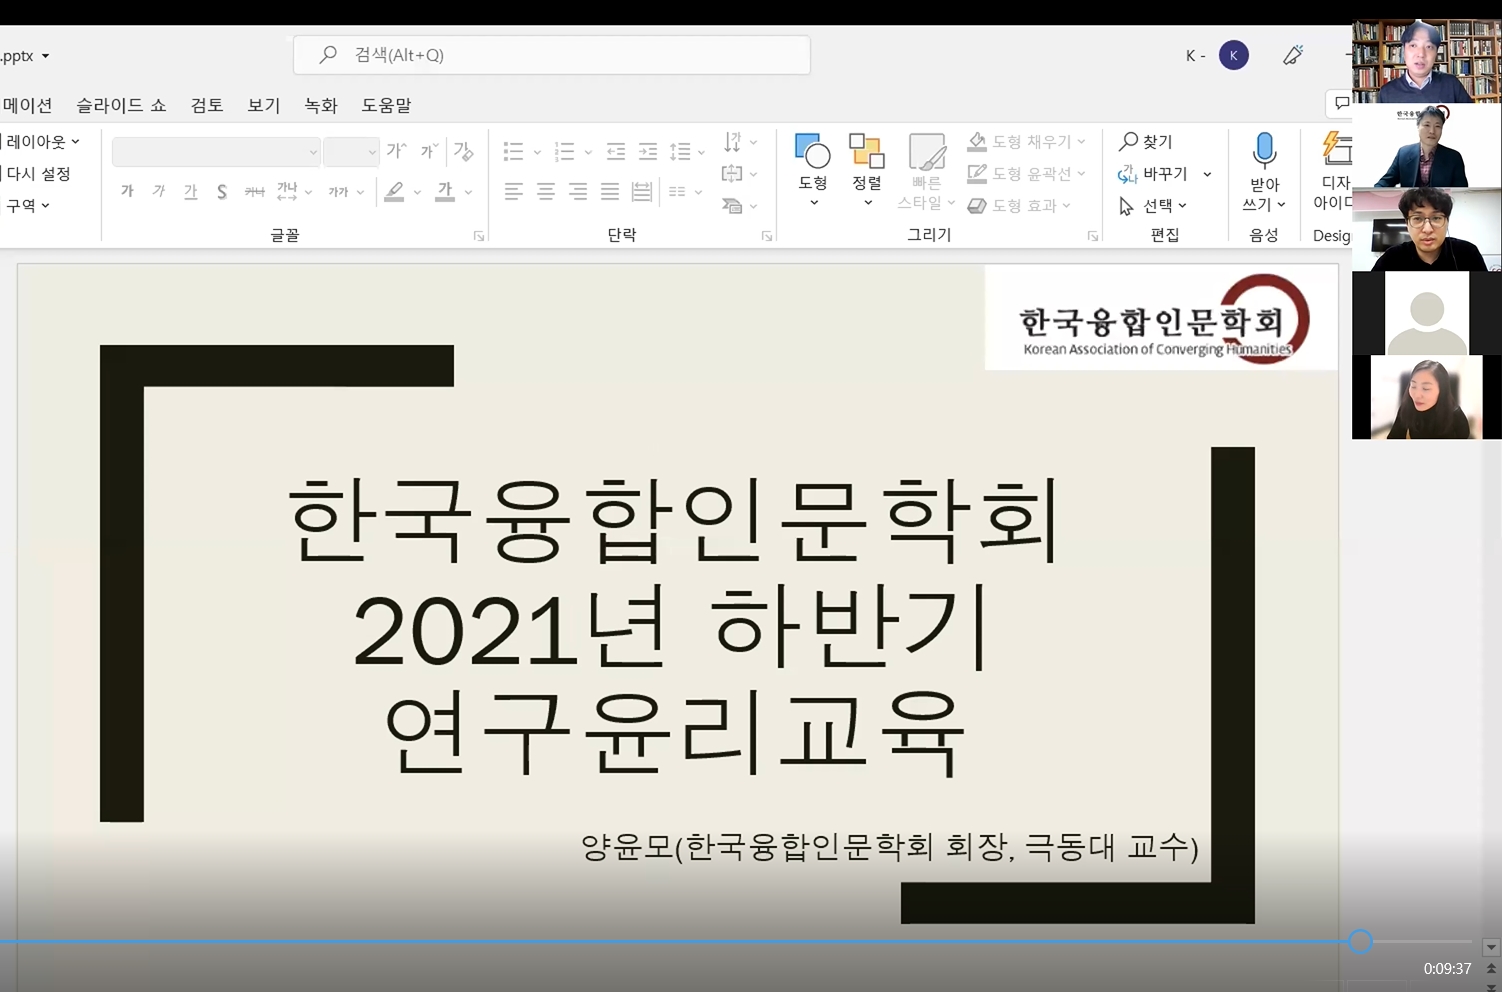This screenshot has width=1502, height=992.
Task: Open the 정렬 arrange menu
Action: [867, 170]
